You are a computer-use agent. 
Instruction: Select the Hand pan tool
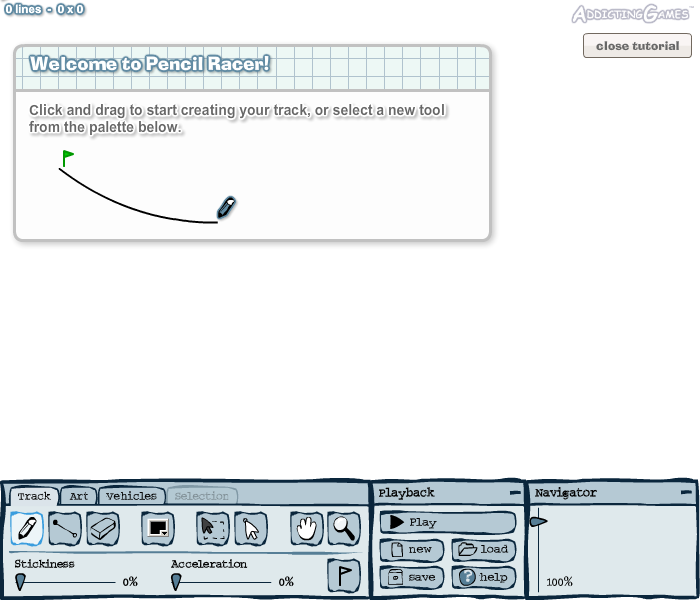pos(307,529)
